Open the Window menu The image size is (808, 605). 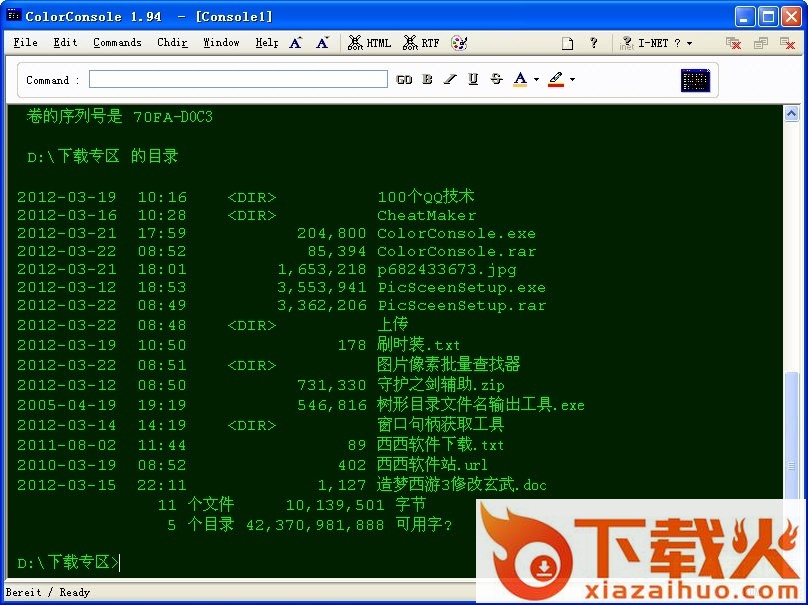(x=221, y=43)
